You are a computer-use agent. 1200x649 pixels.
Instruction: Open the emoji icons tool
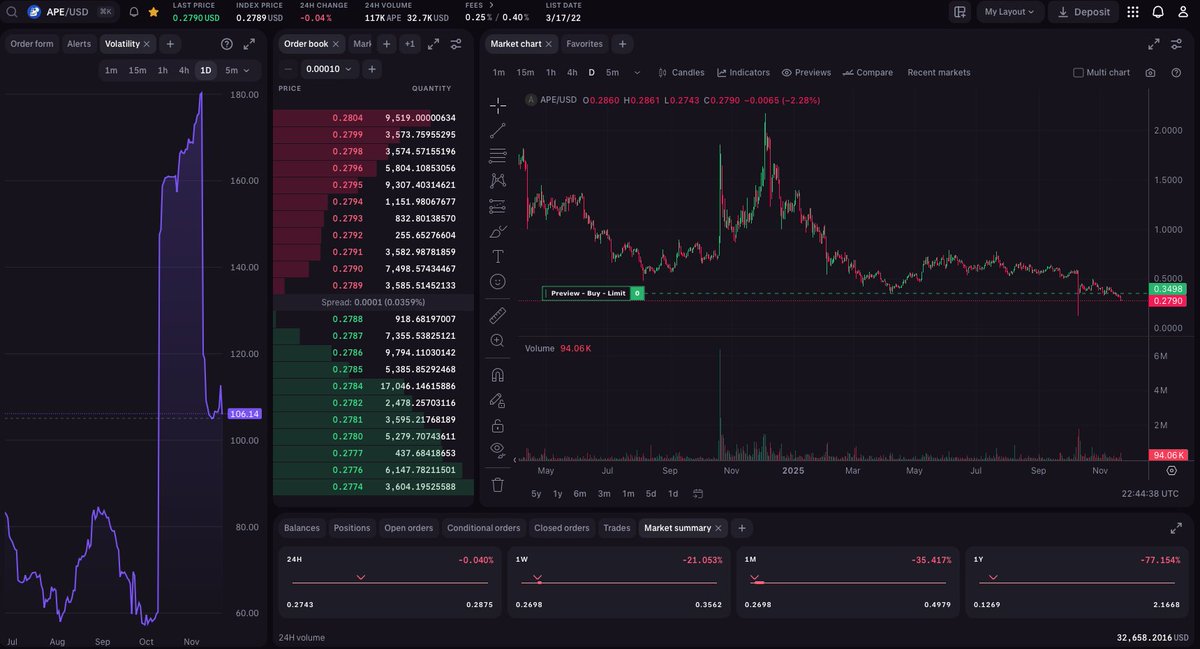tap(497, 282)
